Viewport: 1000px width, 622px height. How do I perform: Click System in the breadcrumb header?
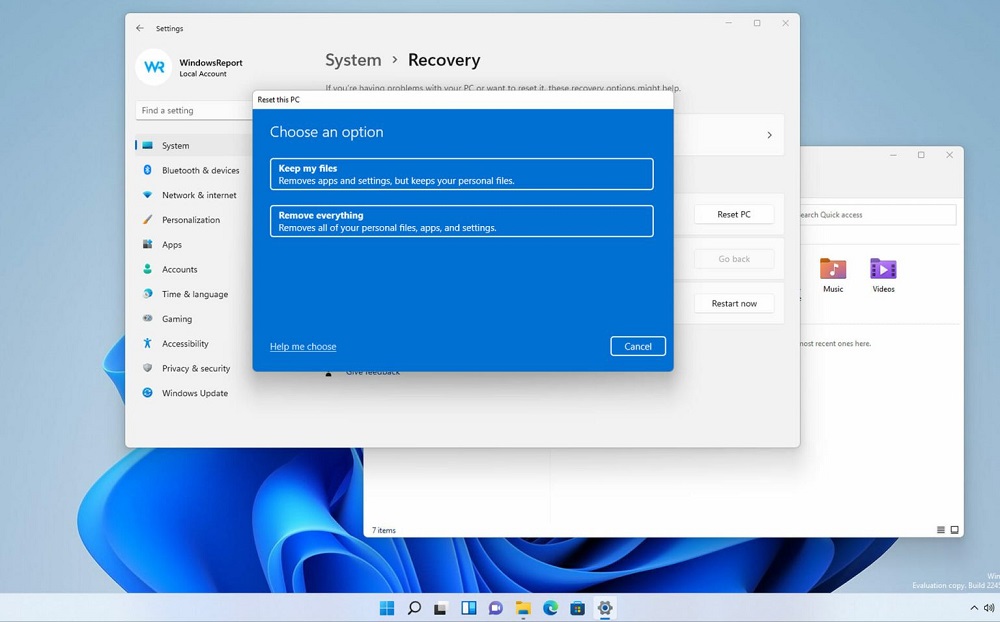(x=353, y=60)
